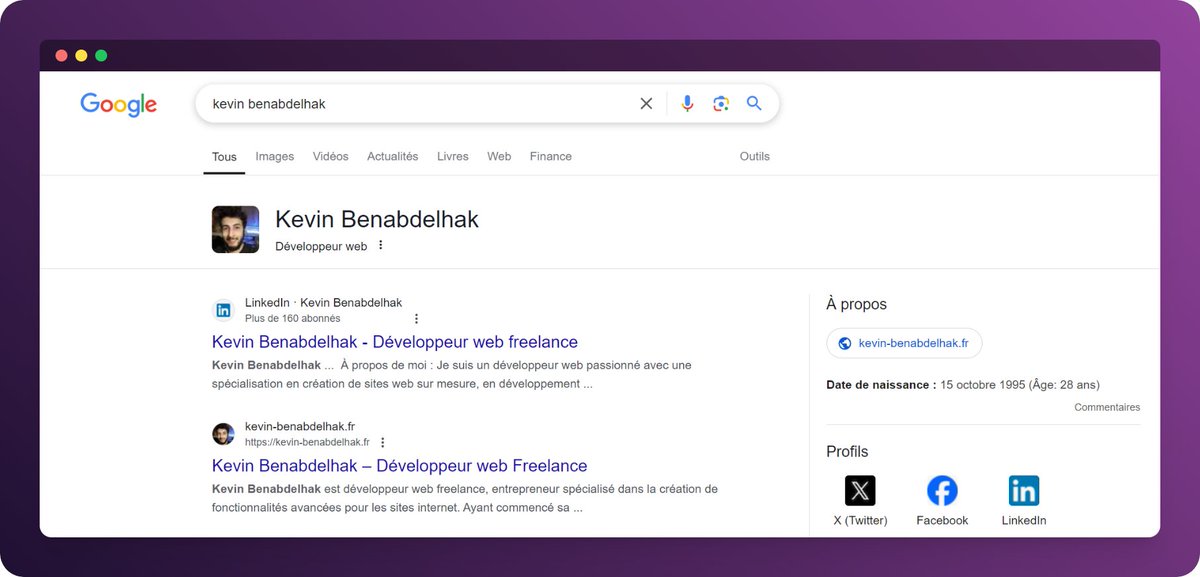Open link Kevin Benabdelhak - Développeur web freelance
The height and width of the screenshot is (577, 1200).
(395, 342)
